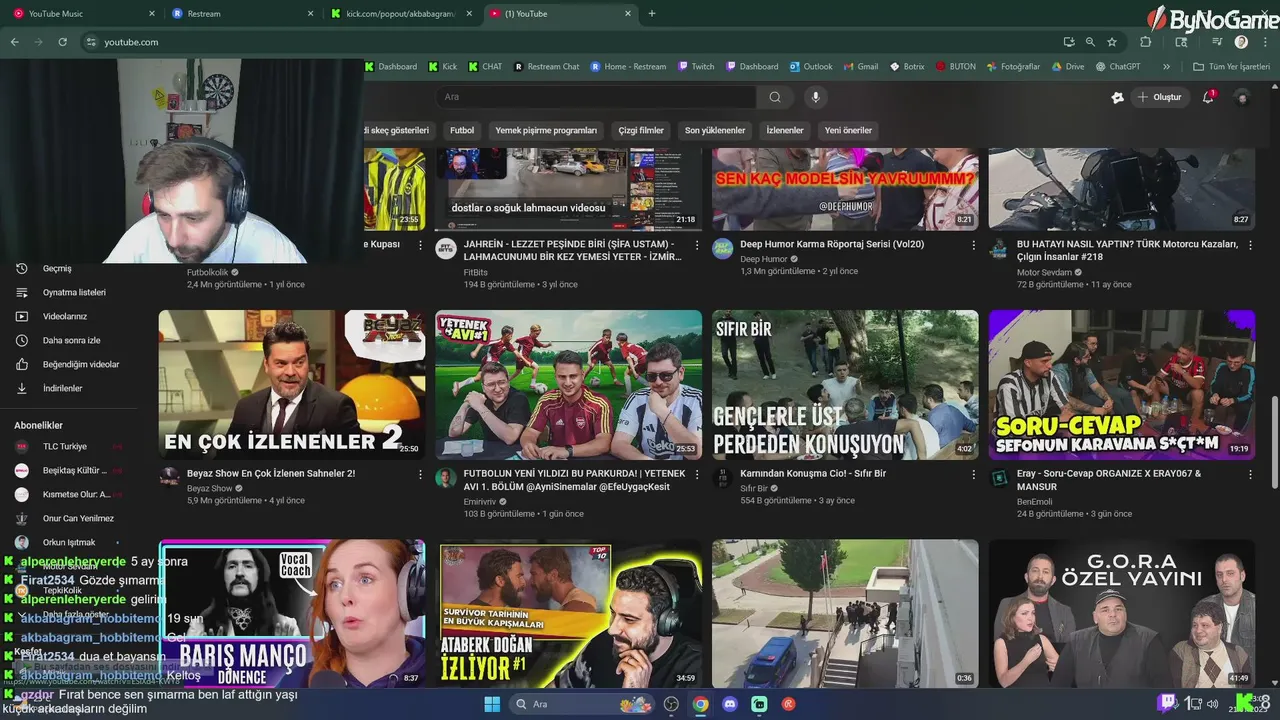Open options for Futbolun Yeni Yıldızı video
Image resolution: width=1280 pixels, height=720 pixels.
(697, 475)
